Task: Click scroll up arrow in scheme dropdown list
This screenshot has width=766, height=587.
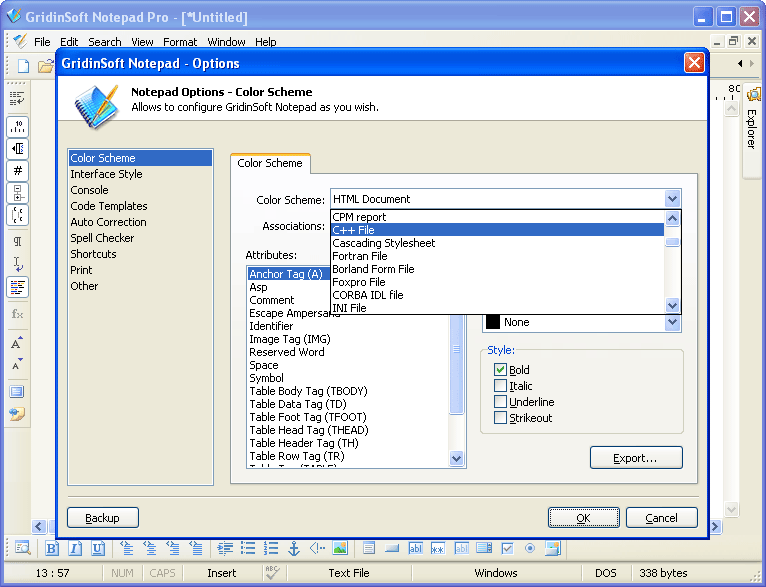Action: coord(672,219)
